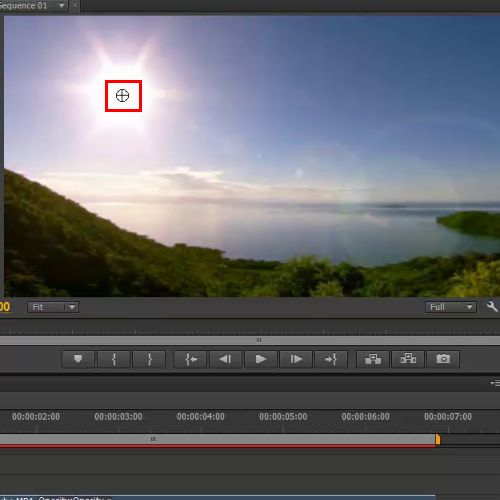Screen dimensions: 500x500
Task: Click 00:00:03:00 on timeline ruler
Action: [x=118, y=417]
